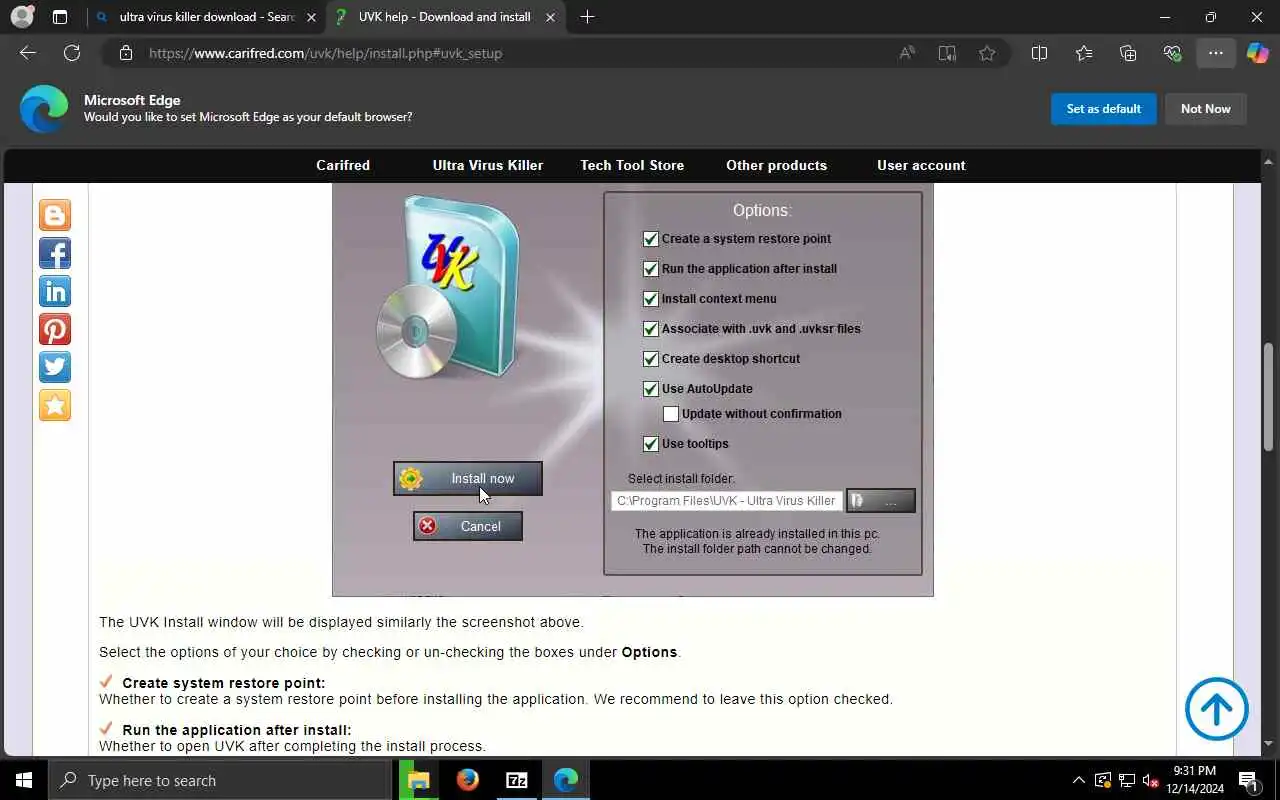Viewport: 1280px width, 800px height.
Task: Toggle Use tooltips checkbox
Action: [651, 444]
